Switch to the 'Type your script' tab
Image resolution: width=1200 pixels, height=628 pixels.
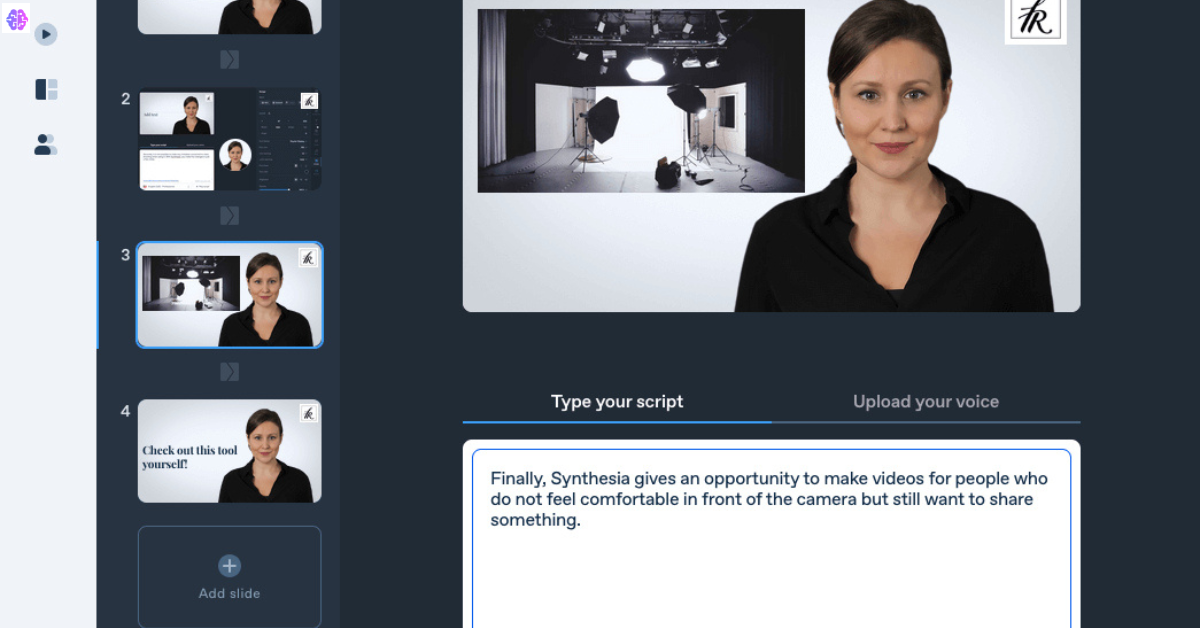coord(617,402)
